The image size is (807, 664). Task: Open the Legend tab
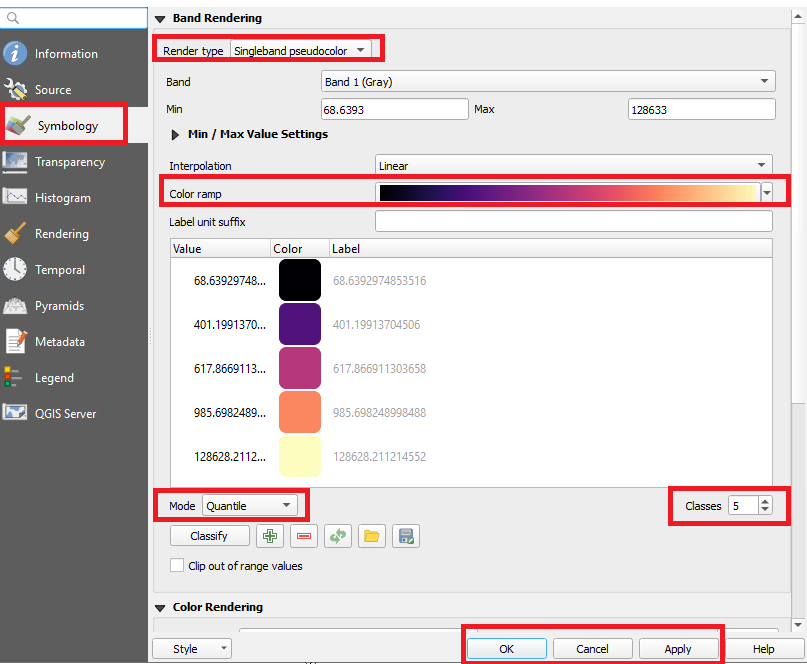(74, 378)
